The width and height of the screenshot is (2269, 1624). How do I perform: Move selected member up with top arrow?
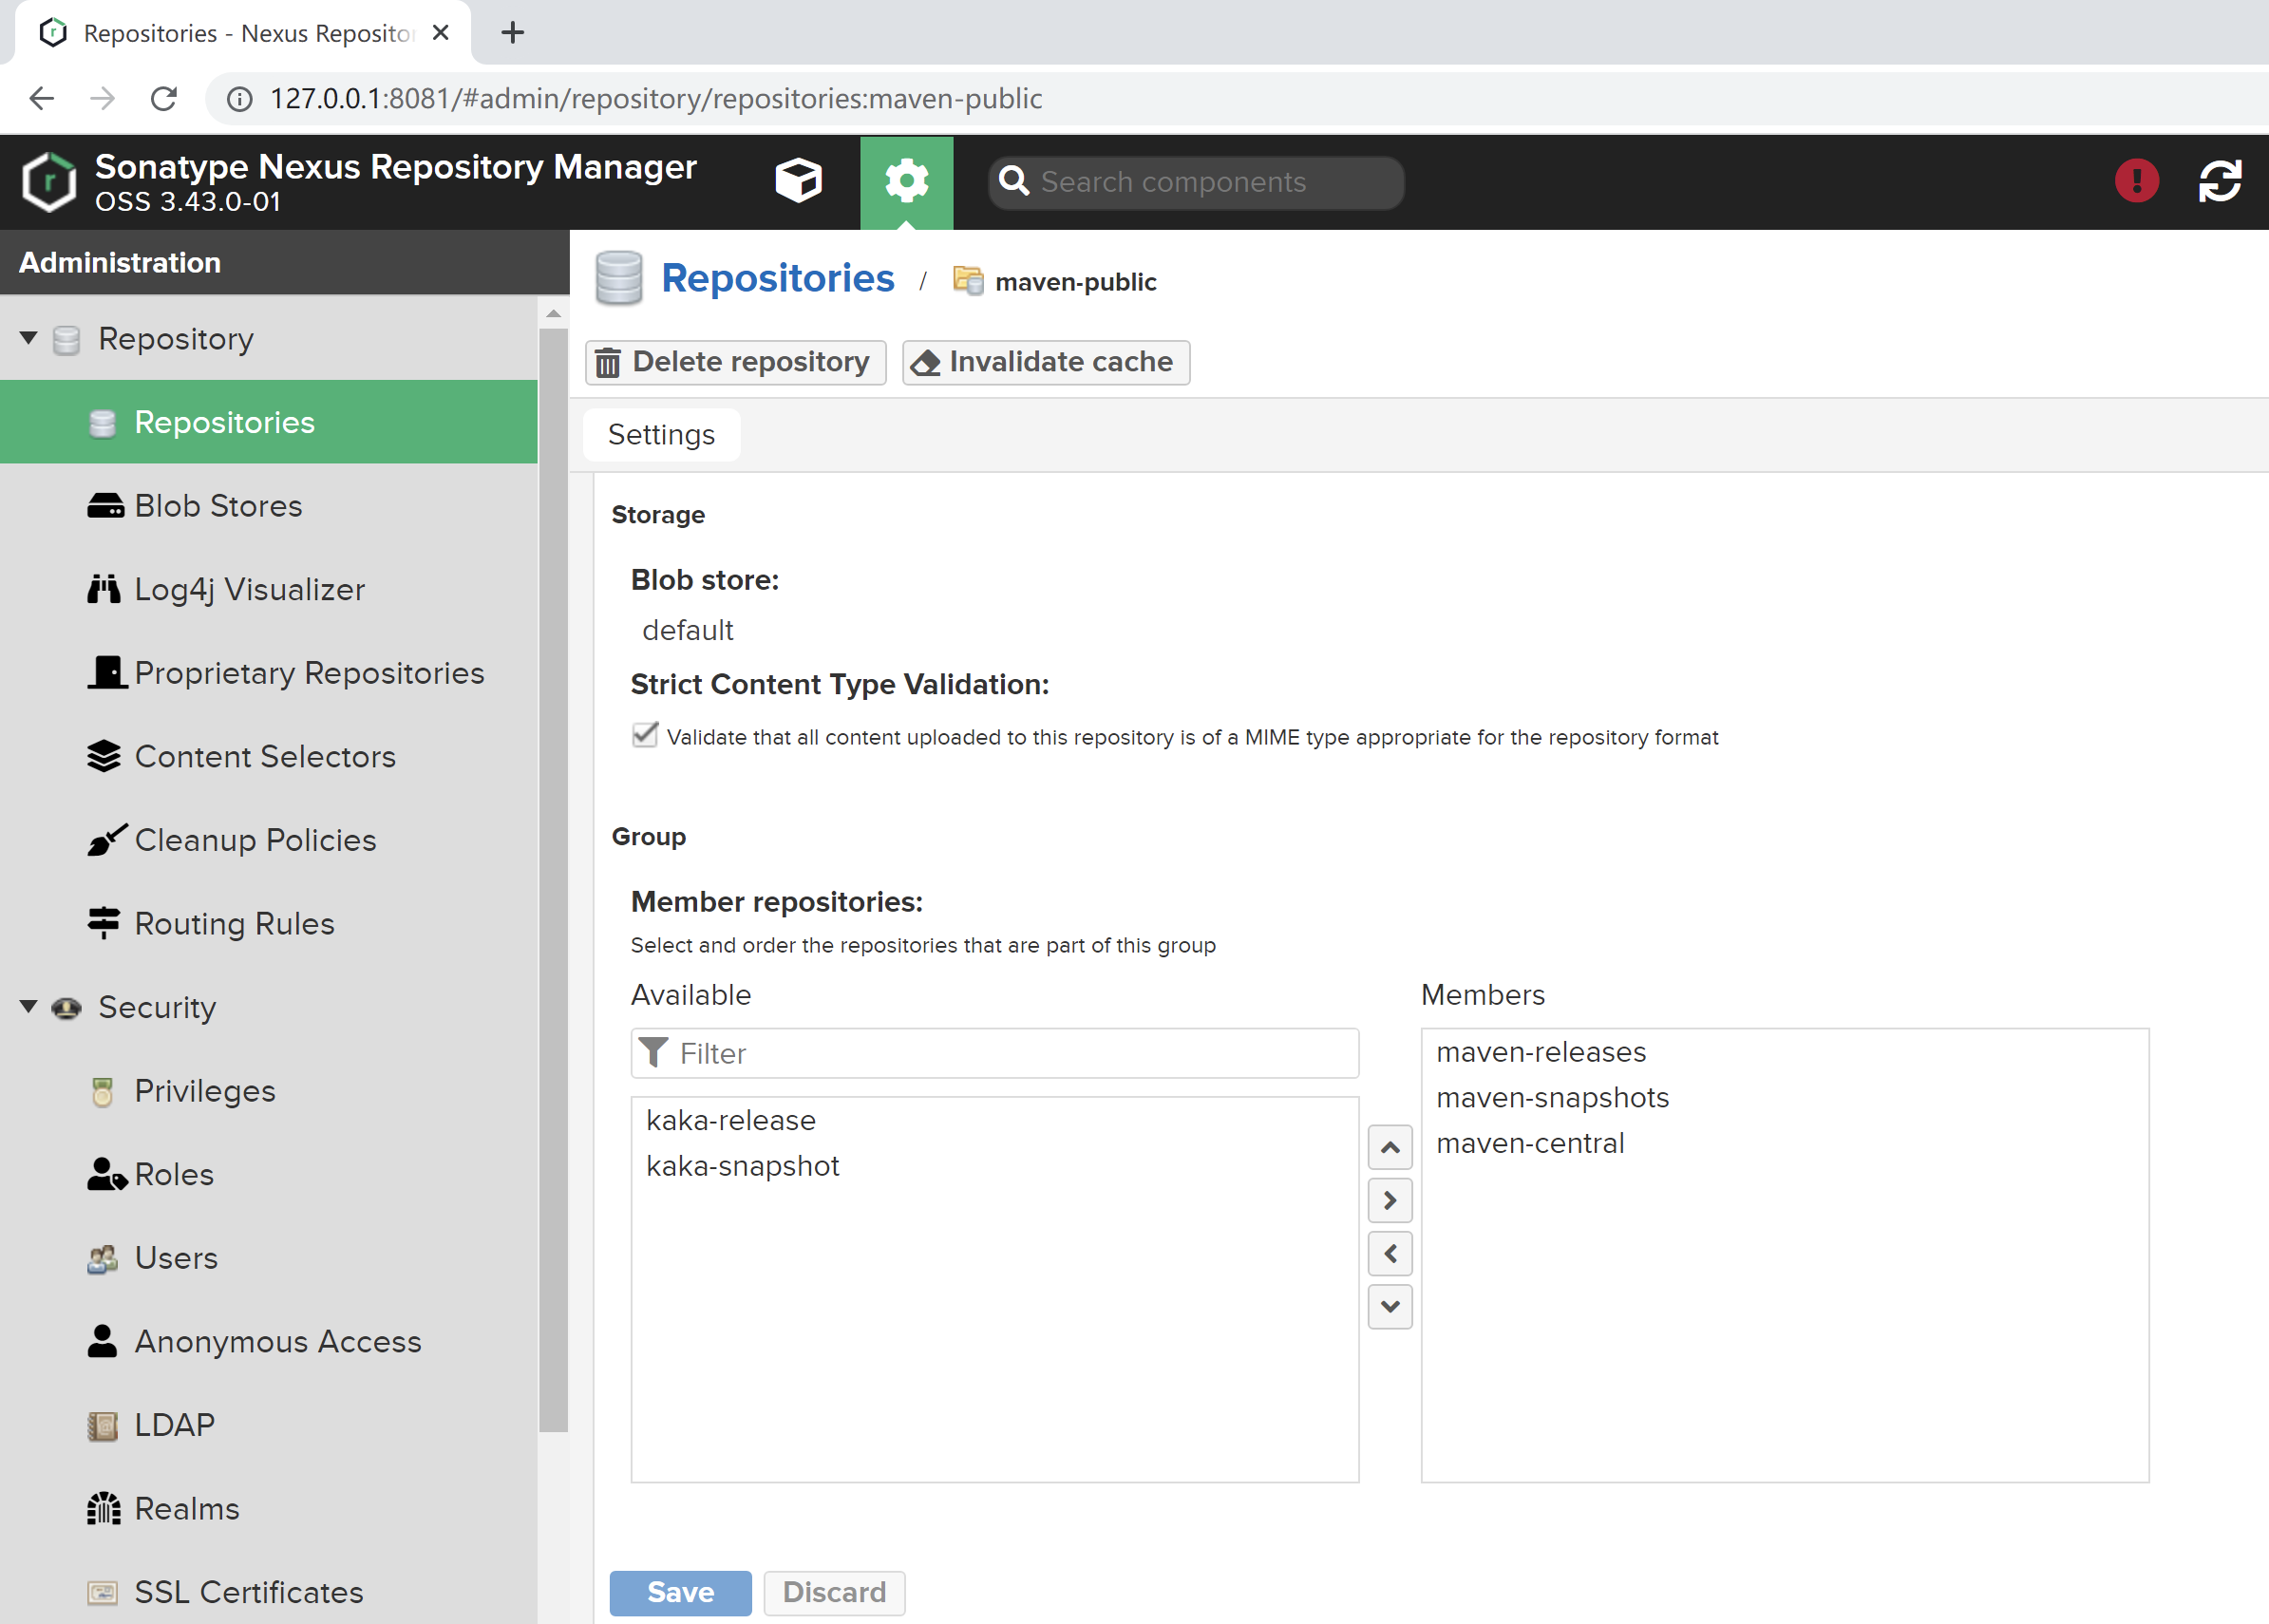click(1389, 1147)
